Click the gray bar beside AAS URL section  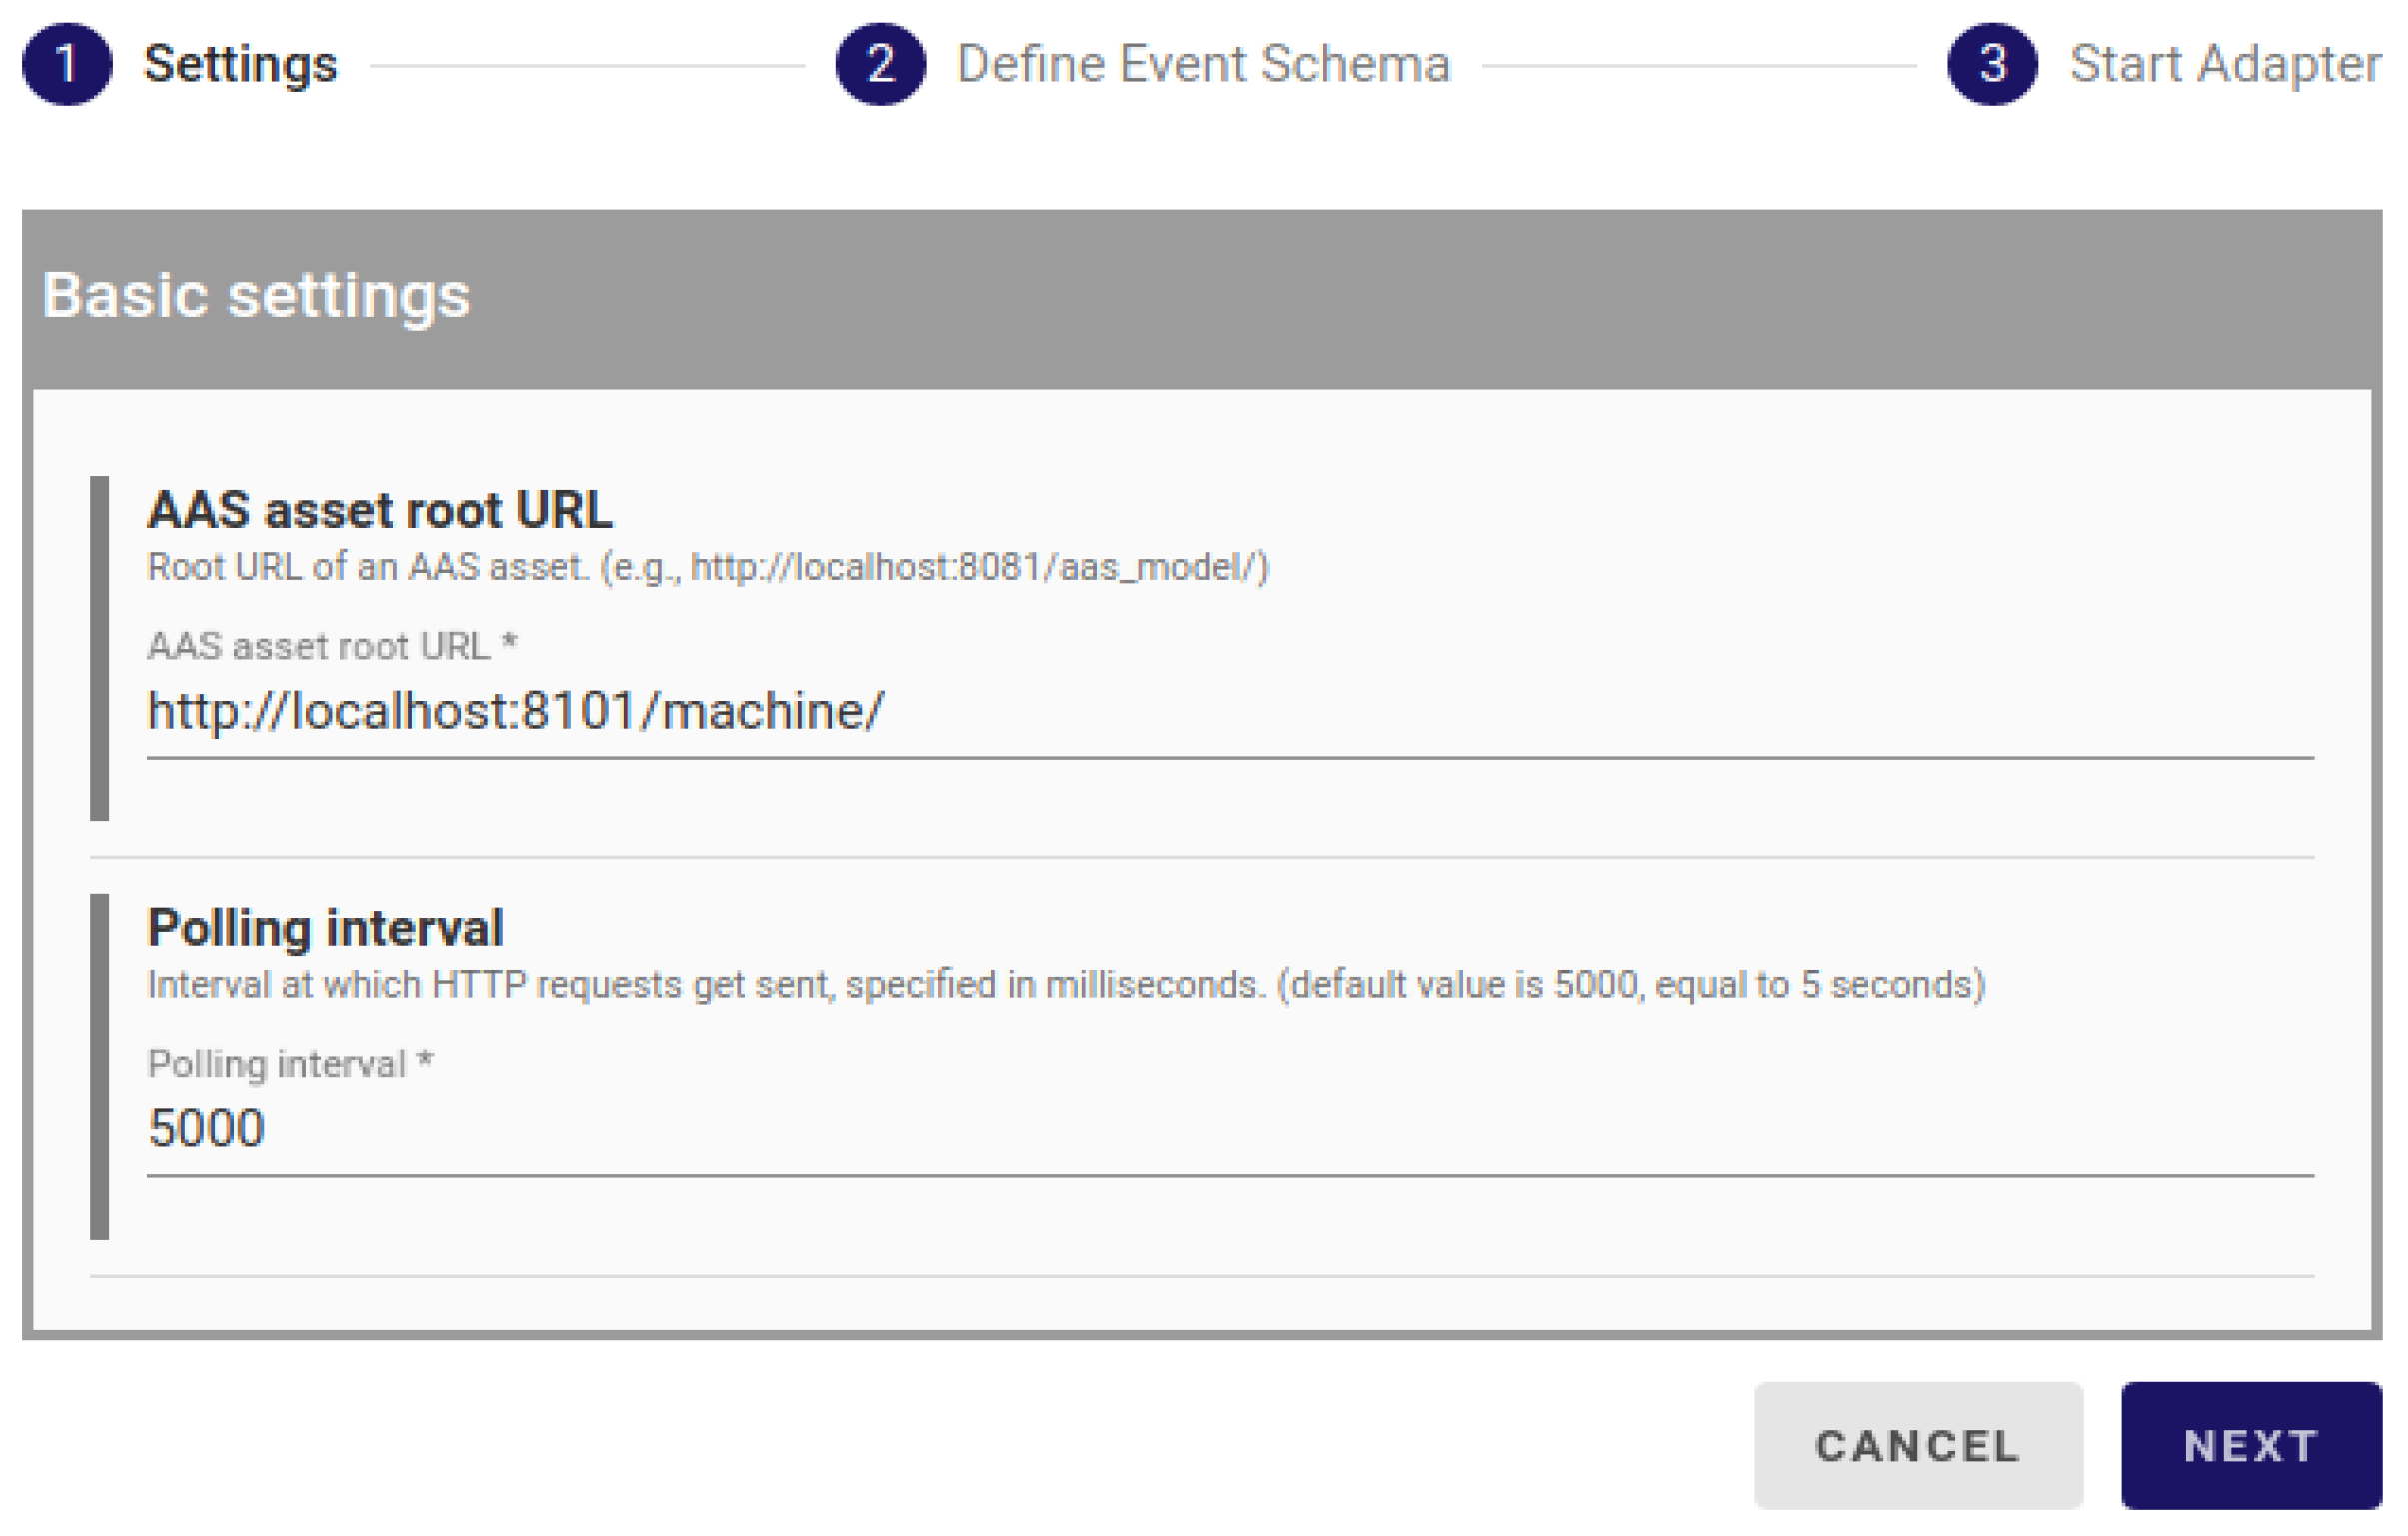pyautogui.click(x=100, y=648)
